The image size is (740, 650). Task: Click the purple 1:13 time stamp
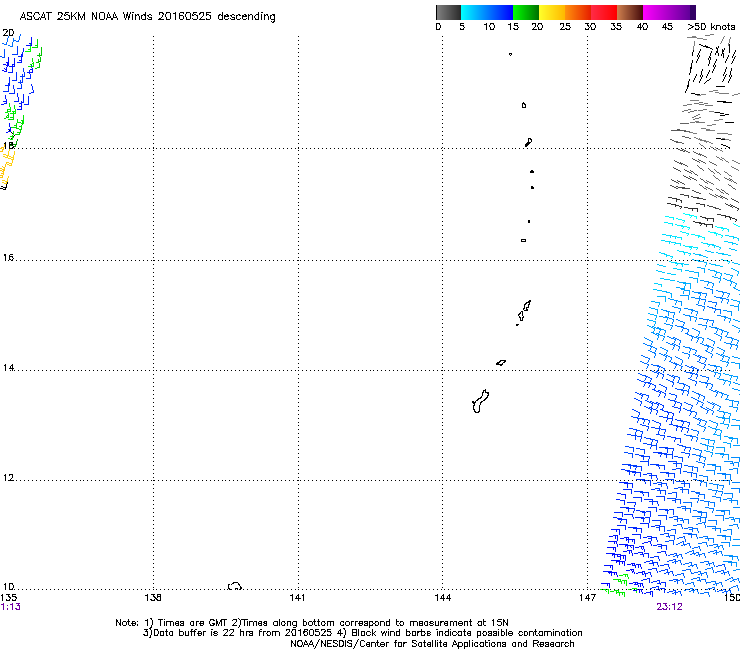pos(11,607)
